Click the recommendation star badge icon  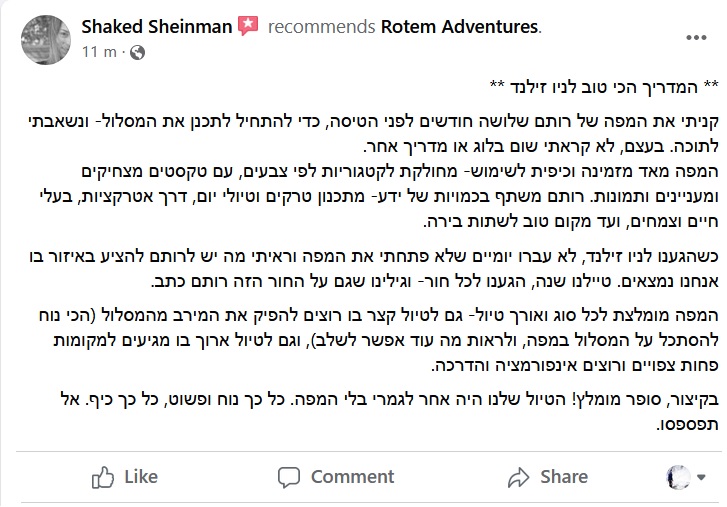coord(249,27)
